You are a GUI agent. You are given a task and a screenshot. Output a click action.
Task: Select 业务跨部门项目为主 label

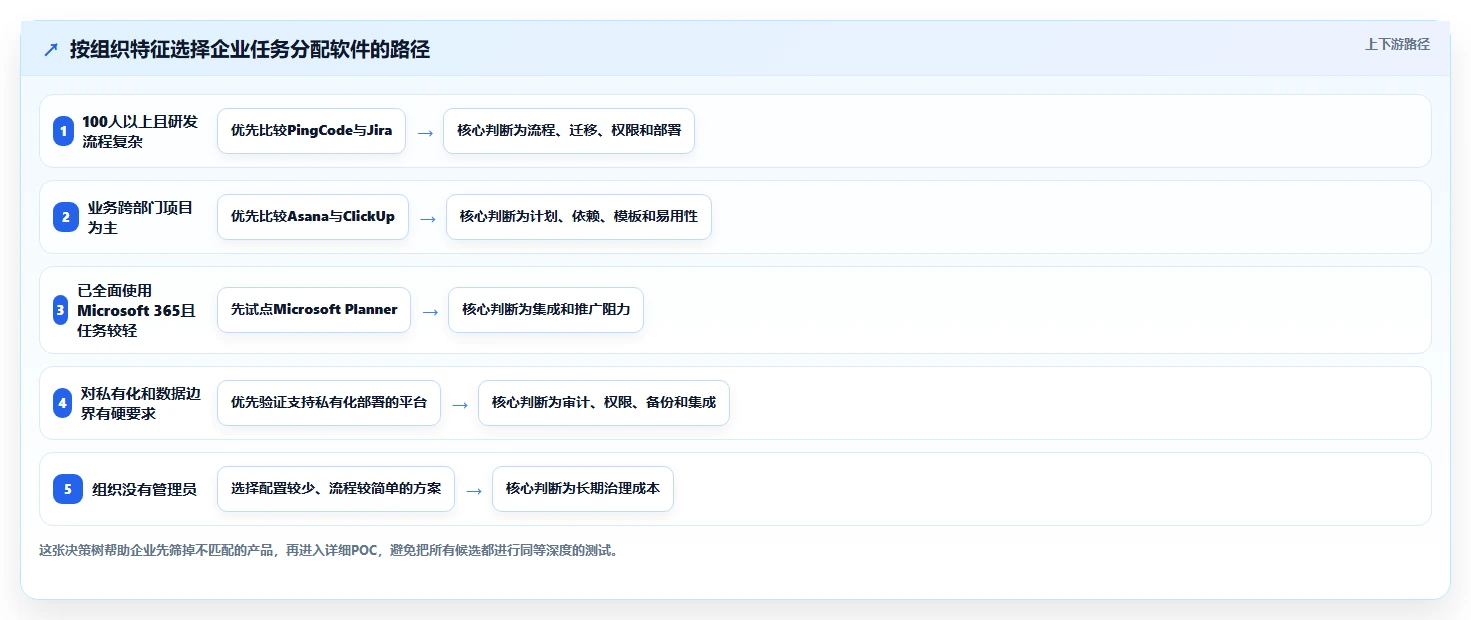141,217
